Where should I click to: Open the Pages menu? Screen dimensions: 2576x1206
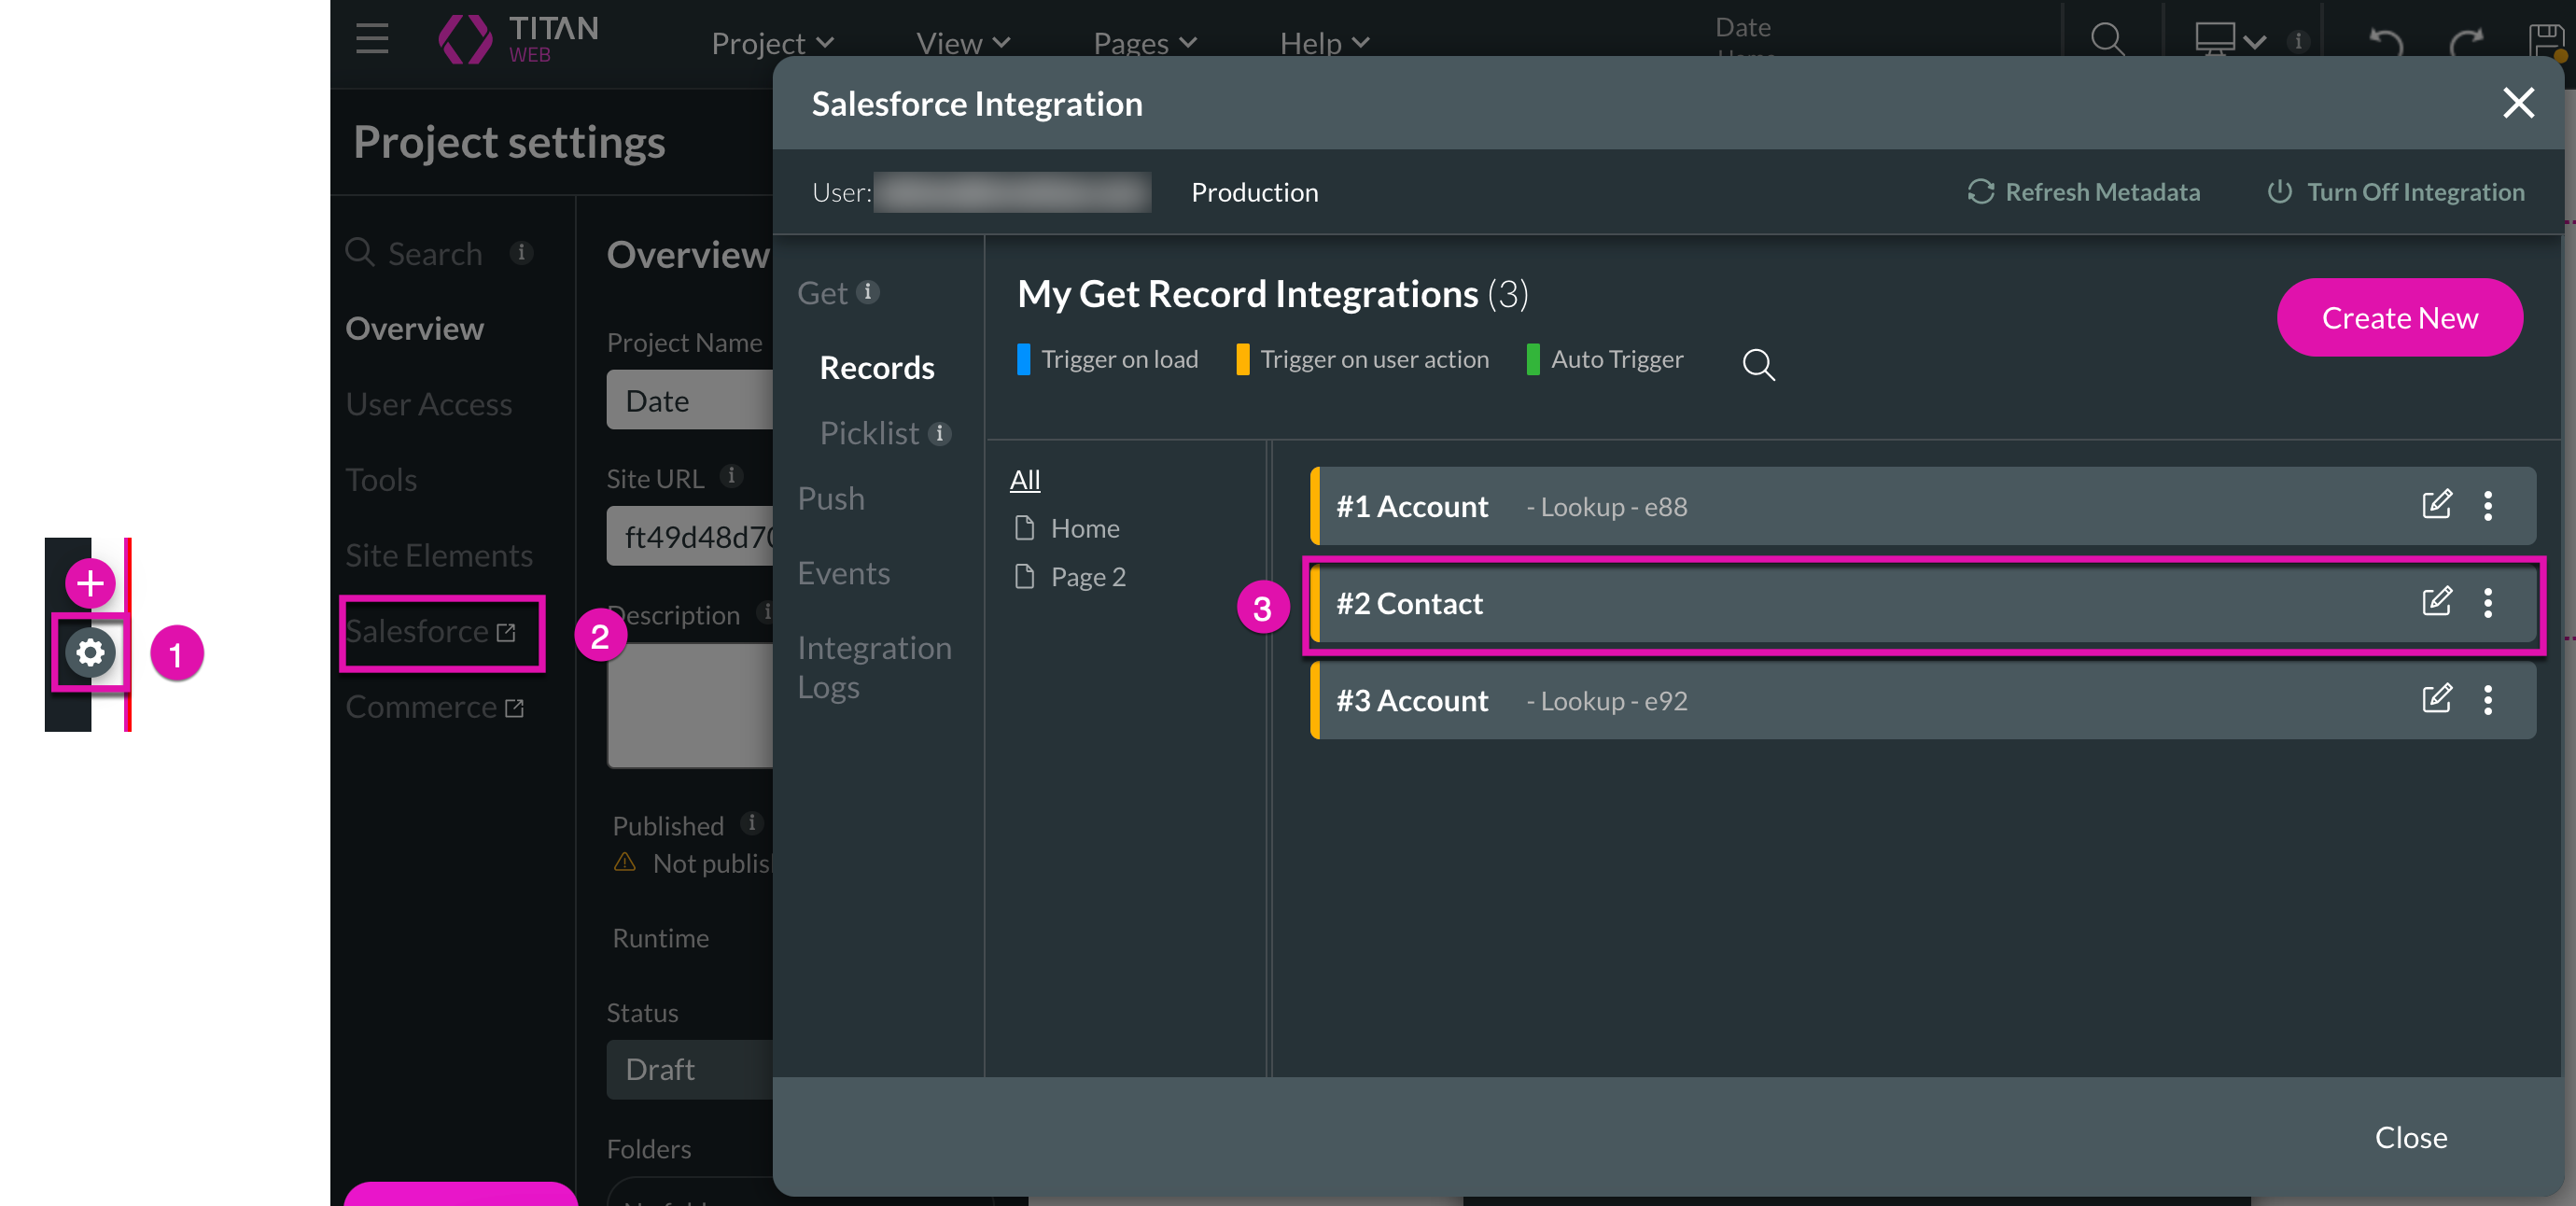[x=1145, y=43]
